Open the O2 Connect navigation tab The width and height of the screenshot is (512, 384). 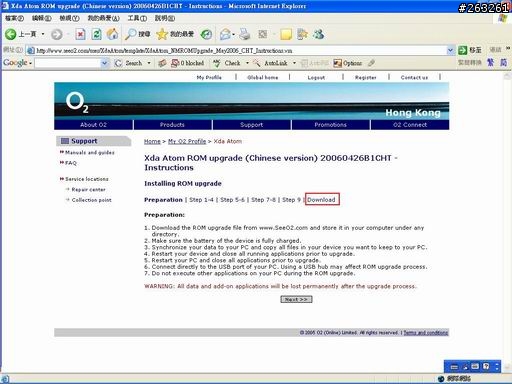click(x=410, y=125)
